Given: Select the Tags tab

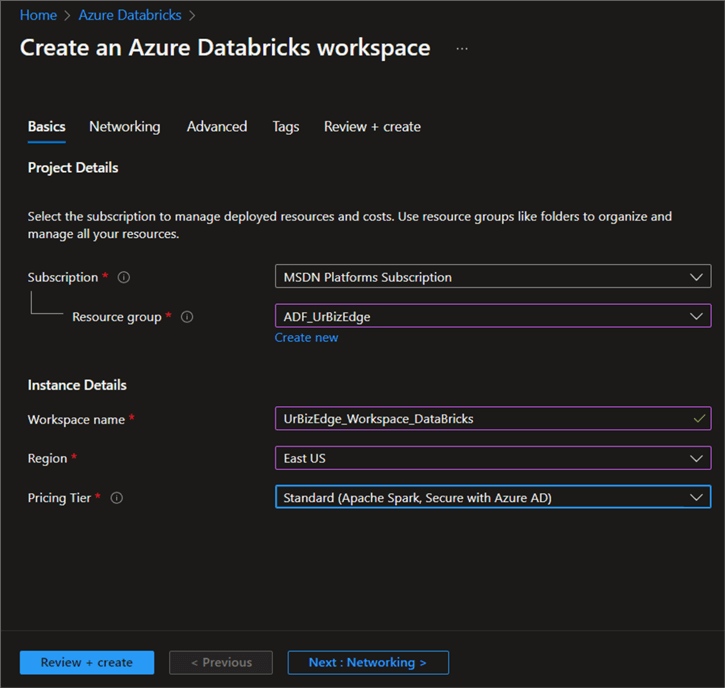Looking at the screenshot, I should click(x=285, y=127).
